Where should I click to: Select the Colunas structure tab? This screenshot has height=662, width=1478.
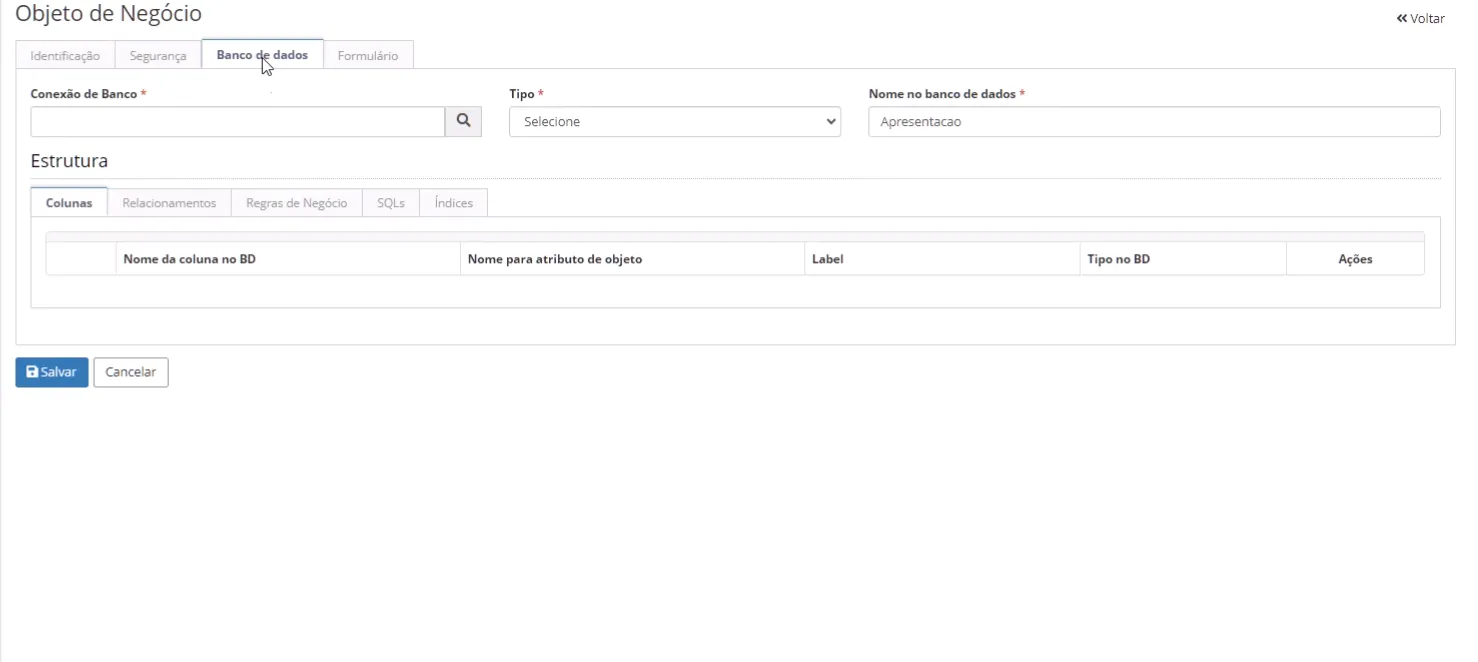coord(69,203)
